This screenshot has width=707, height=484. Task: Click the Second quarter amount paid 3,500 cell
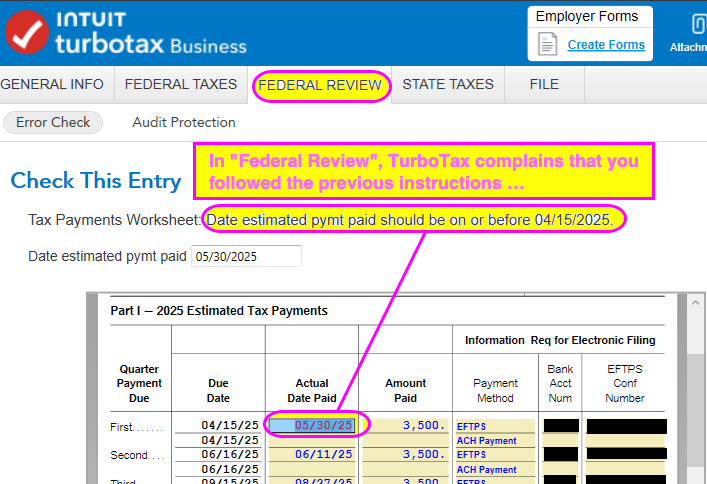tap(405, 454)
